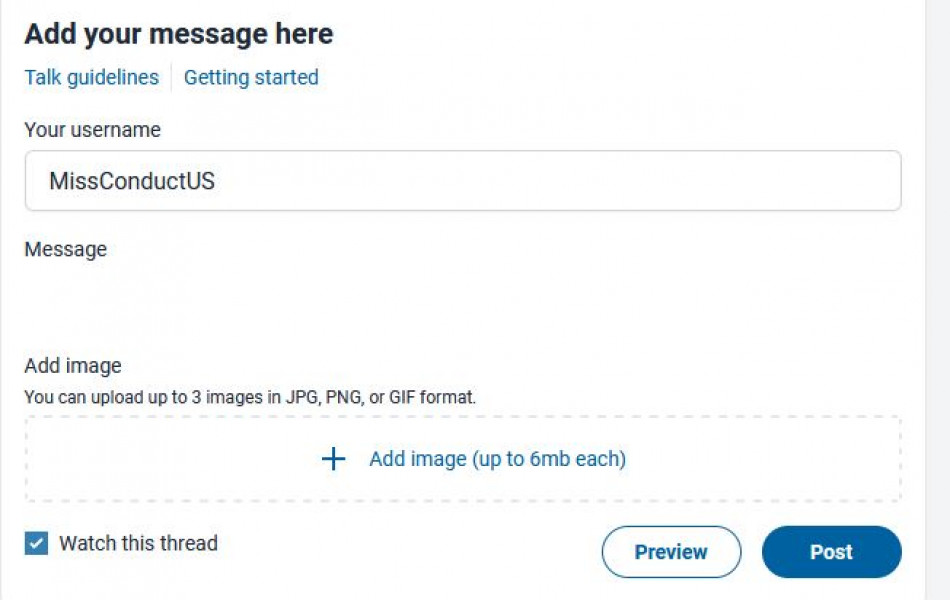Open the Getting started link
The width and height of the screenshot is (950, 600).
(251, 77)
